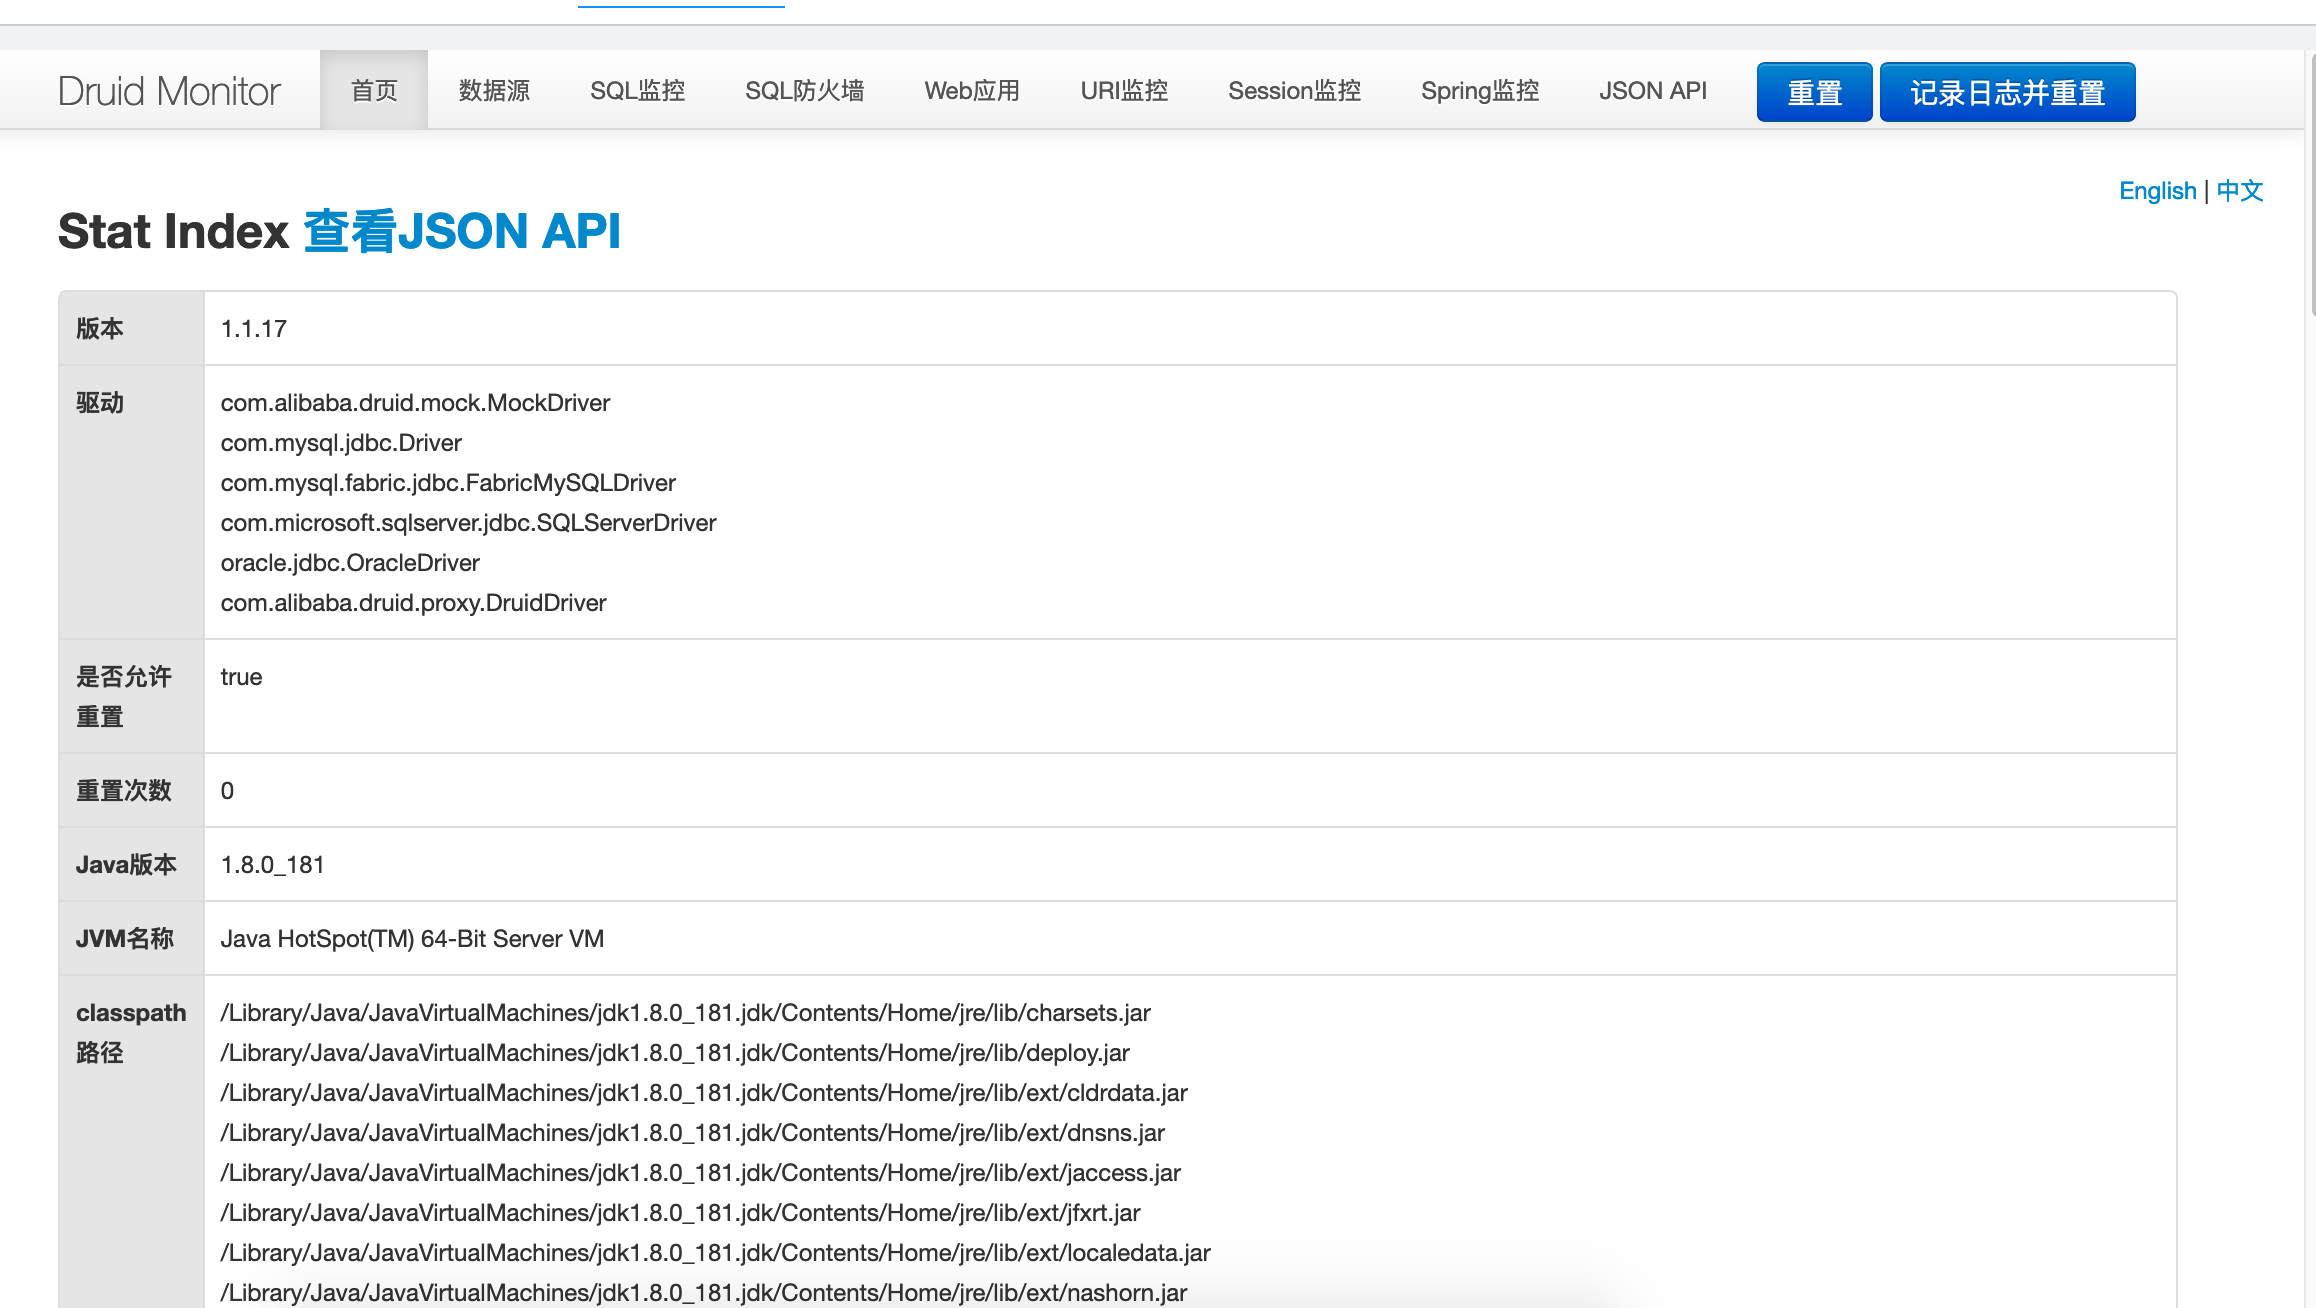This screenshot has height=1308, width=2316.
Task: Select oracle.jdbc.OracleDriver entry
Action: pos(350,563)
